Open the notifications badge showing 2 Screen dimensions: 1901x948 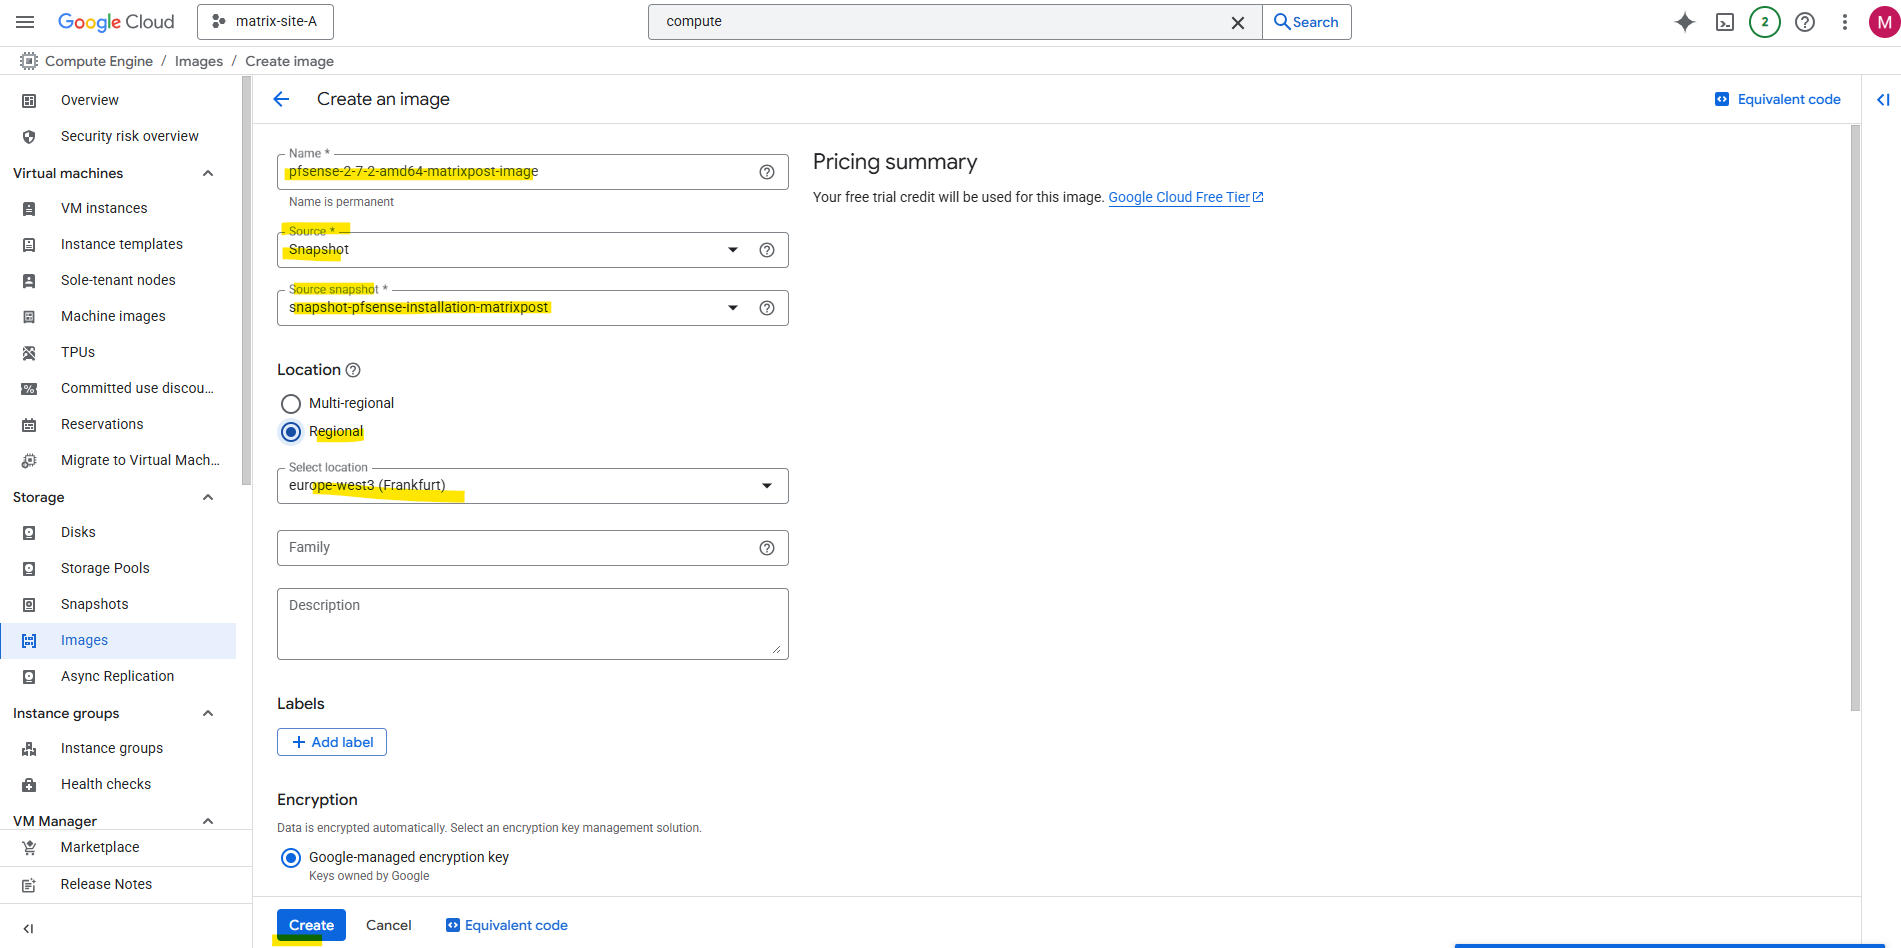coord(1764,22)
